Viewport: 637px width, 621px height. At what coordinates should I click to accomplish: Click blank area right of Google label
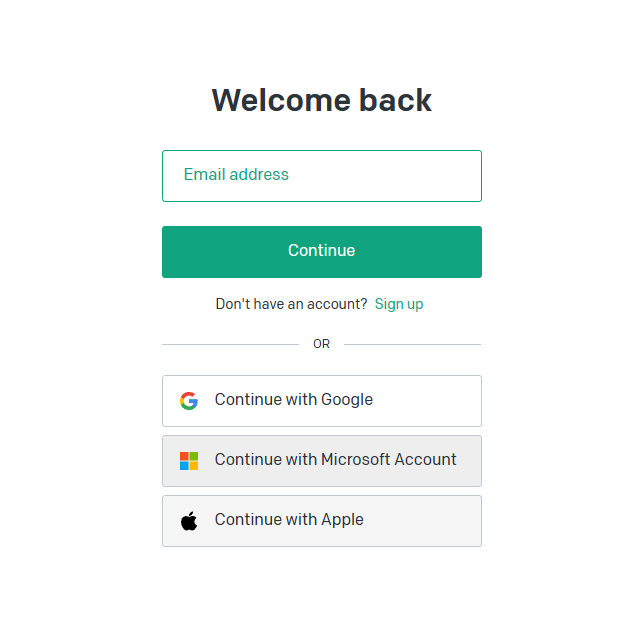[x=430, y=401]
